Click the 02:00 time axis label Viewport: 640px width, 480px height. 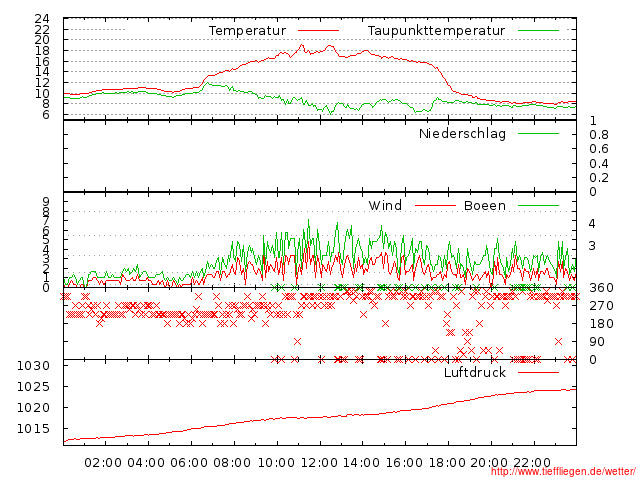[103, 463]
